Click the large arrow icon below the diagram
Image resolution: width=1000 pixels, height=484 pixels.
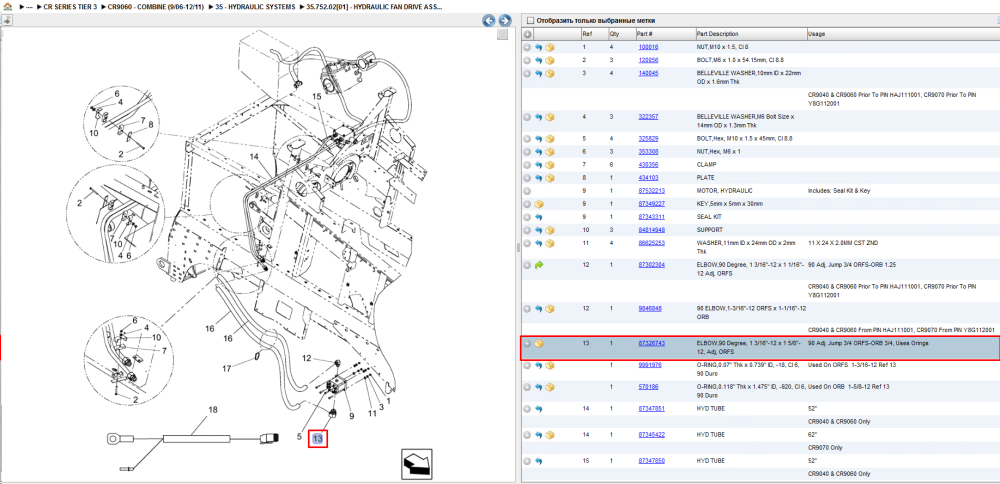click(416, 464)
